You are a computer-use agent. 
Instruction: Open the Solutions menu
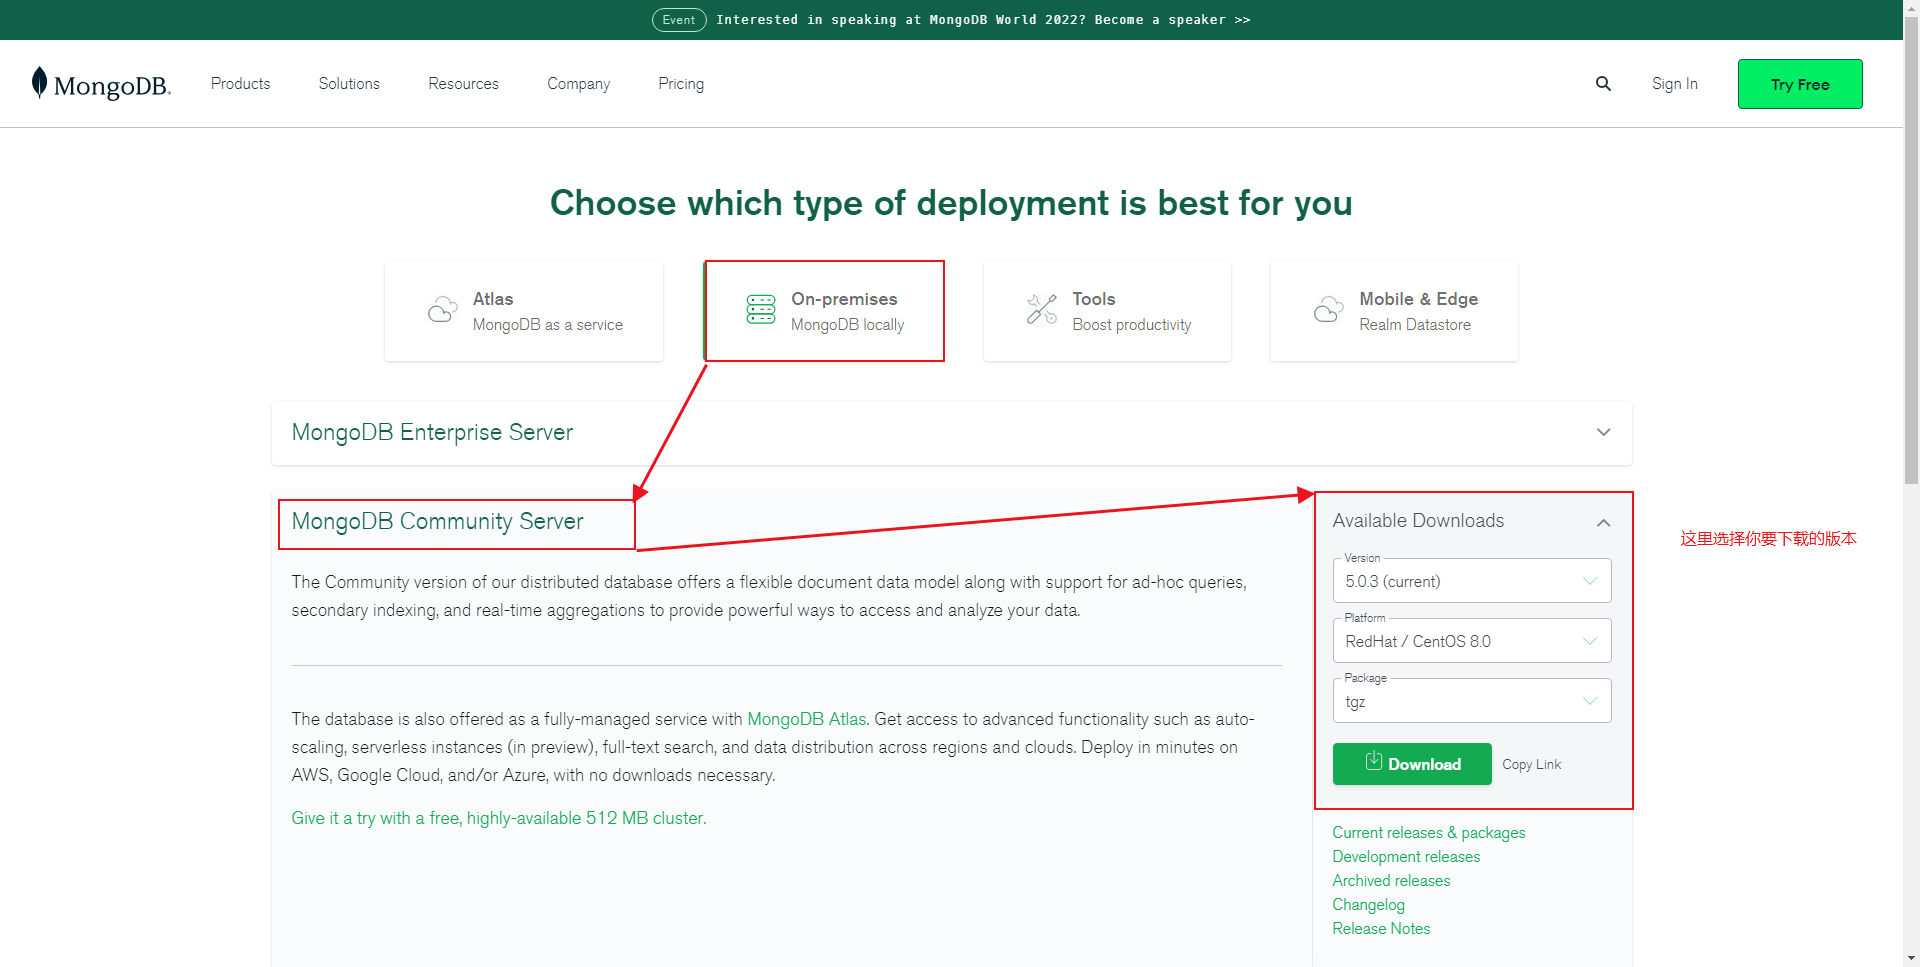(349, 84)
